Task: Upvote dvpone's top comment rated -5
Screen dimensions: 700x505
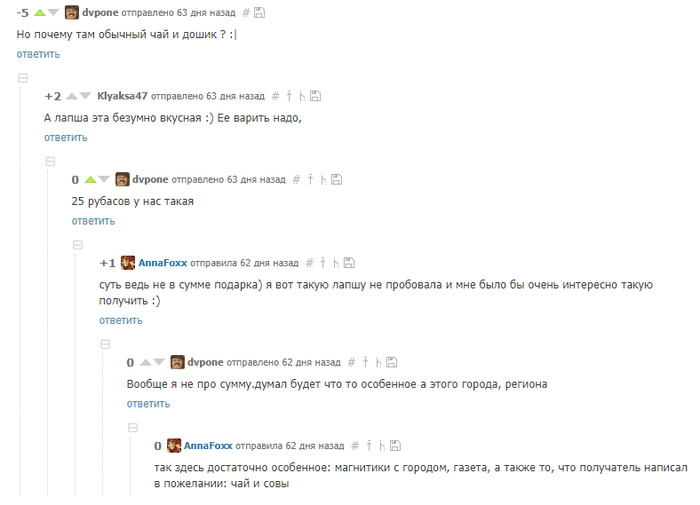Action: pyautogui.click(x=40, y=13)
